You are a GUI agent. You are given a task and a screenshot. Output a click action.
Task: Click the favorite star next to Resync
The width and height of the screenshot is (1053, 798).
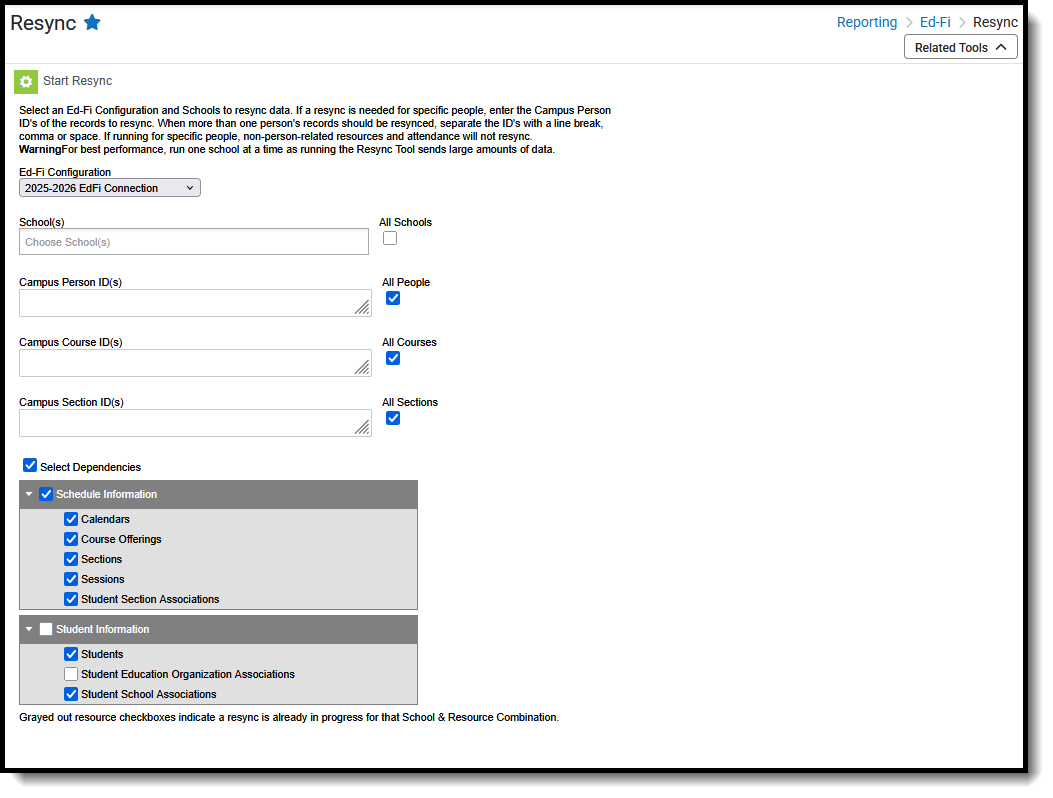pyautogui.click(x=92, y=23)
